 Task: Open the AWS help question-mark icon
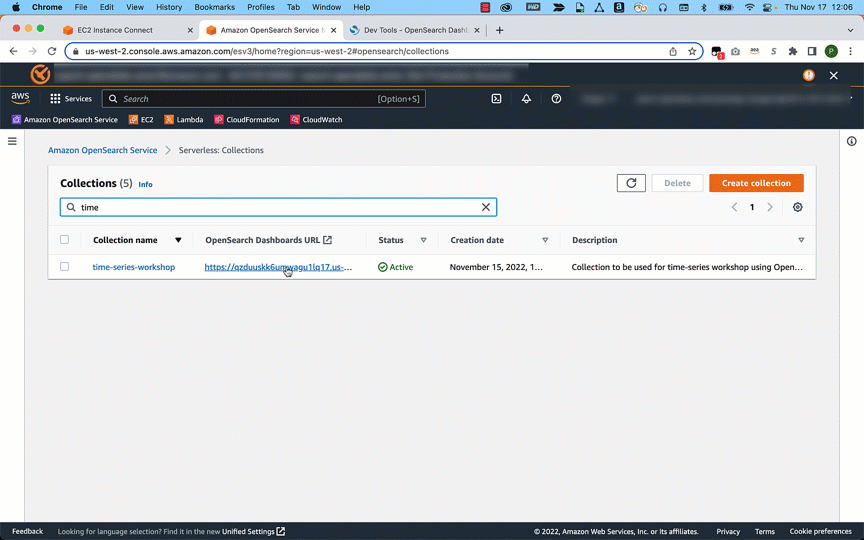[x=557, y=99]
